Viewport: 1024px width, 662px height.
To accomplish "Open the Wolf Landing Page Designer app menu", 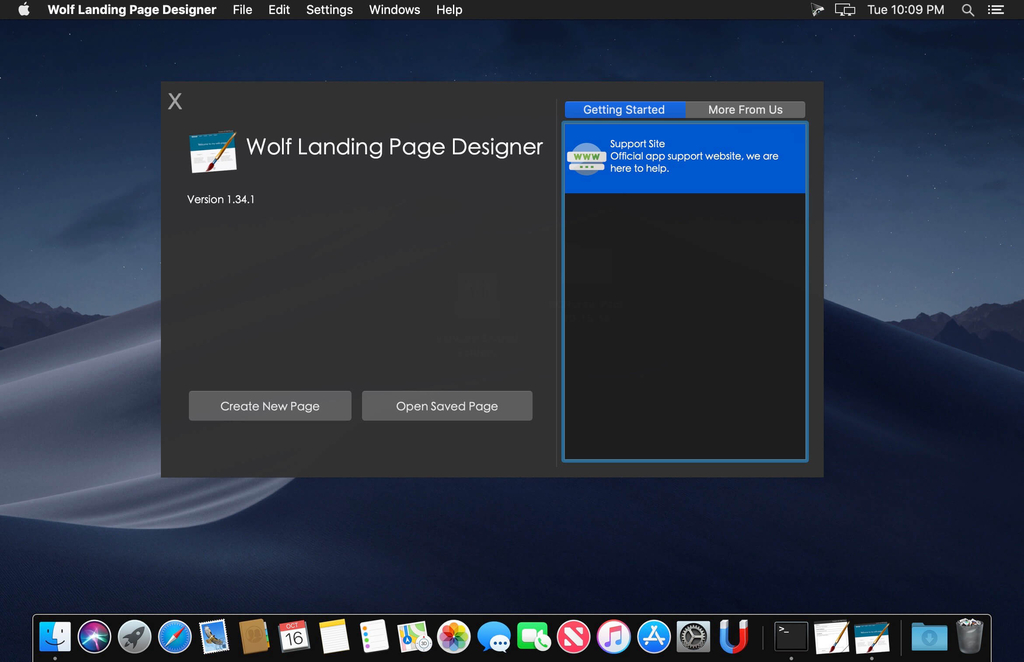I will click(x=132, y=10).
